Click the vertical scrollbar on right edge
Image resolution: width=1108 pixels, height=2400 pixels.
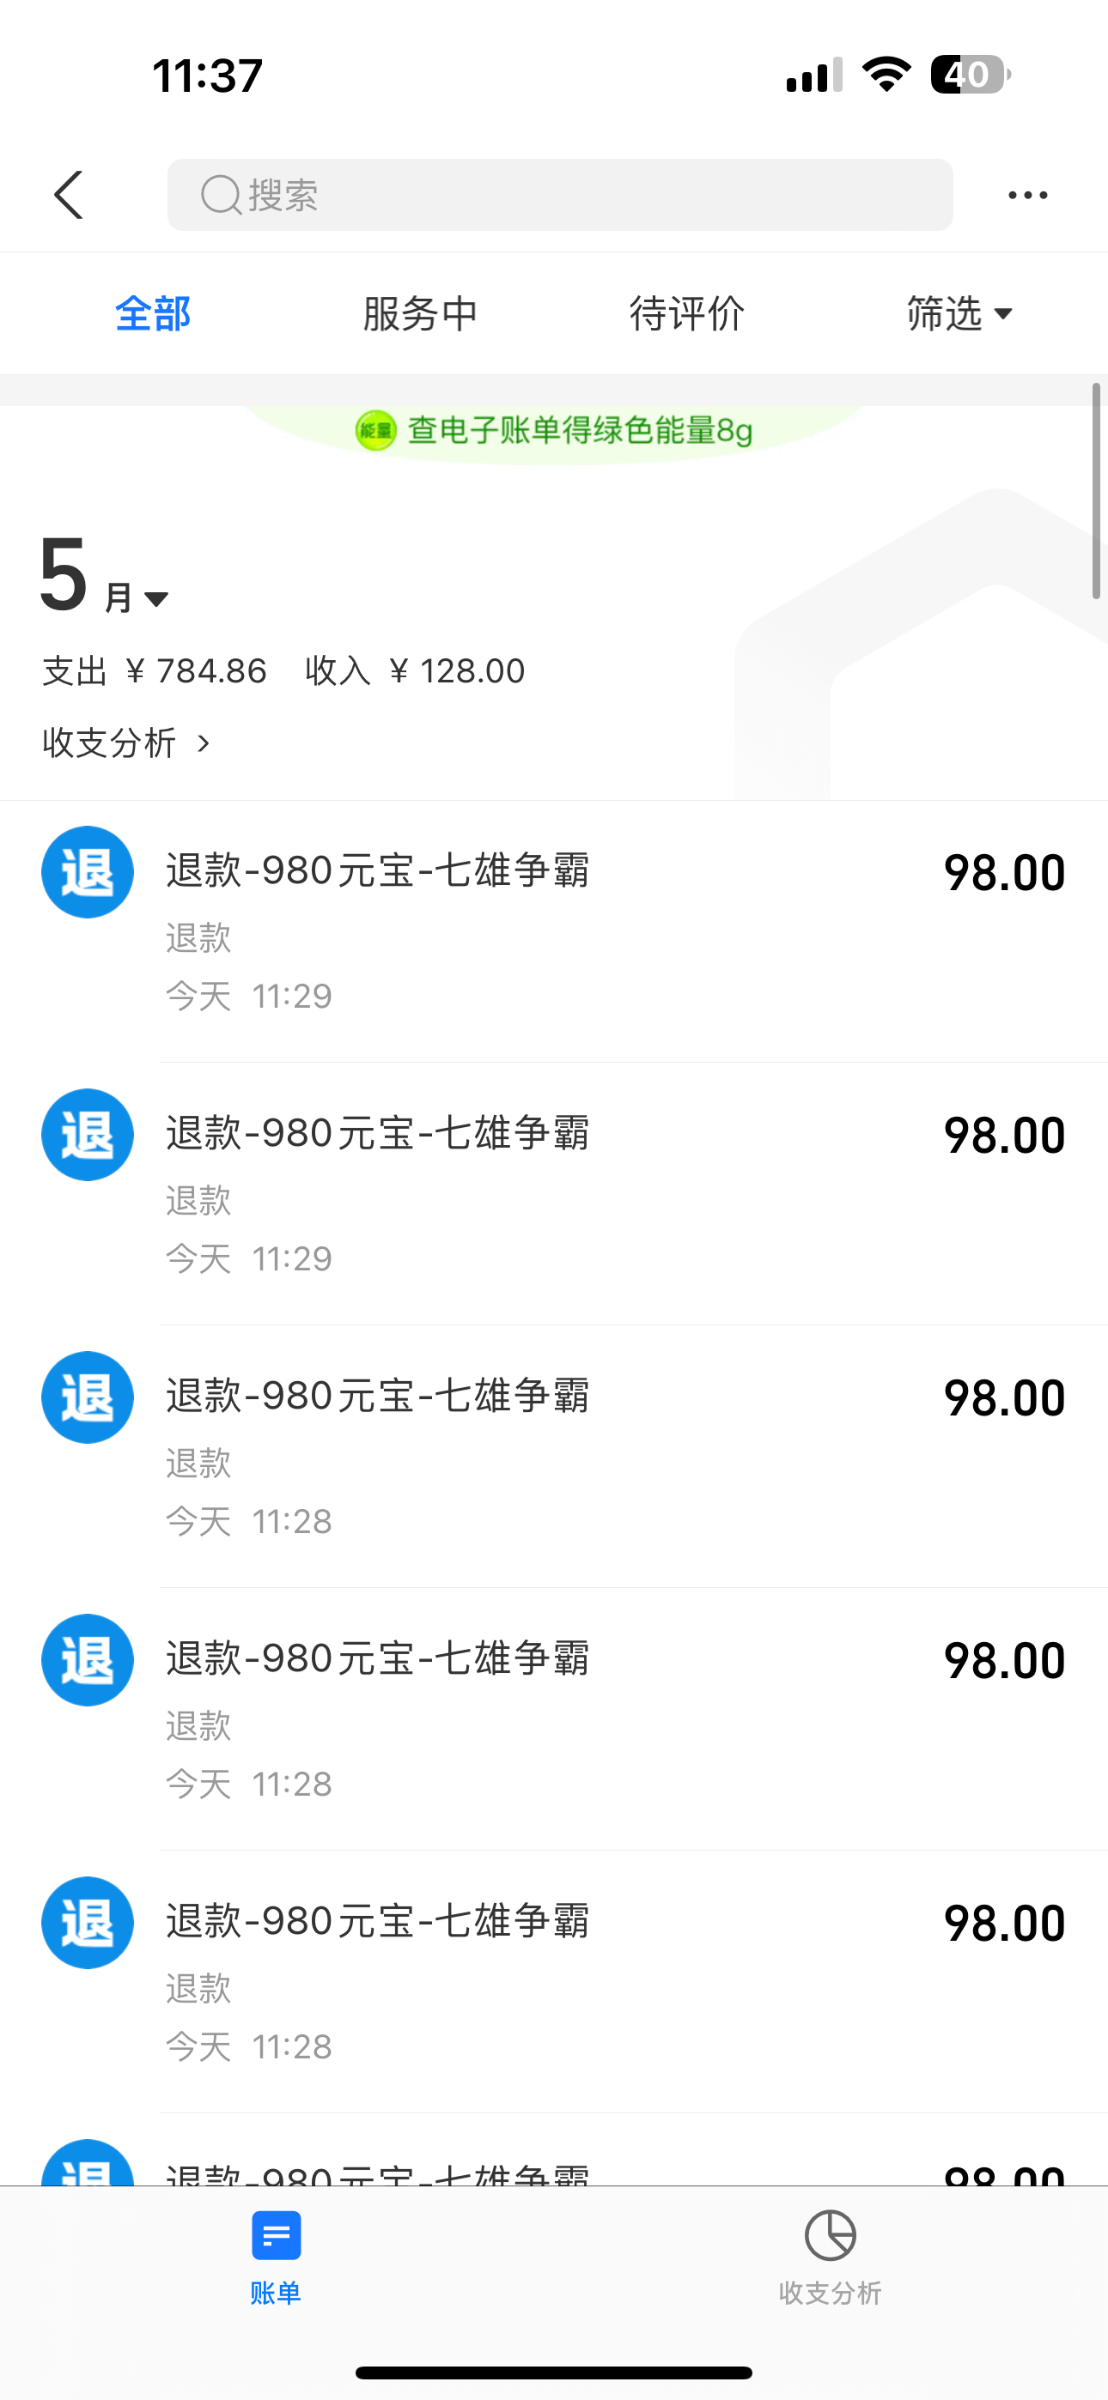[1096, 490]
